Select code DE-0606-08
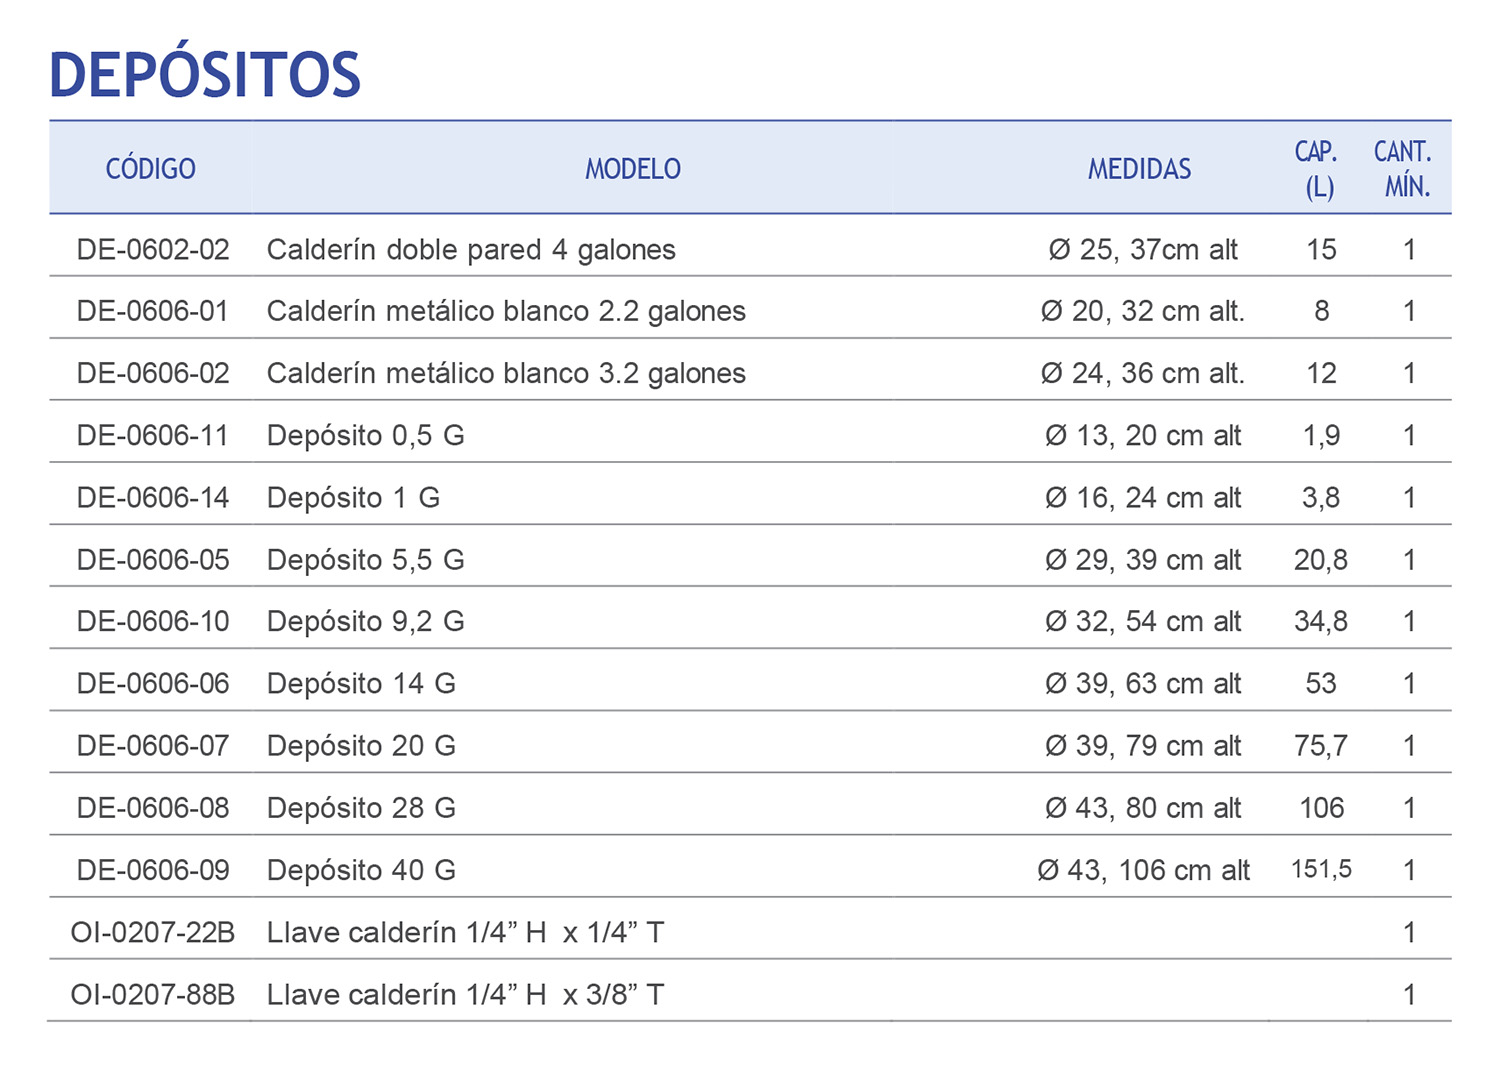 pyautogui.click(x=151, y=807)
